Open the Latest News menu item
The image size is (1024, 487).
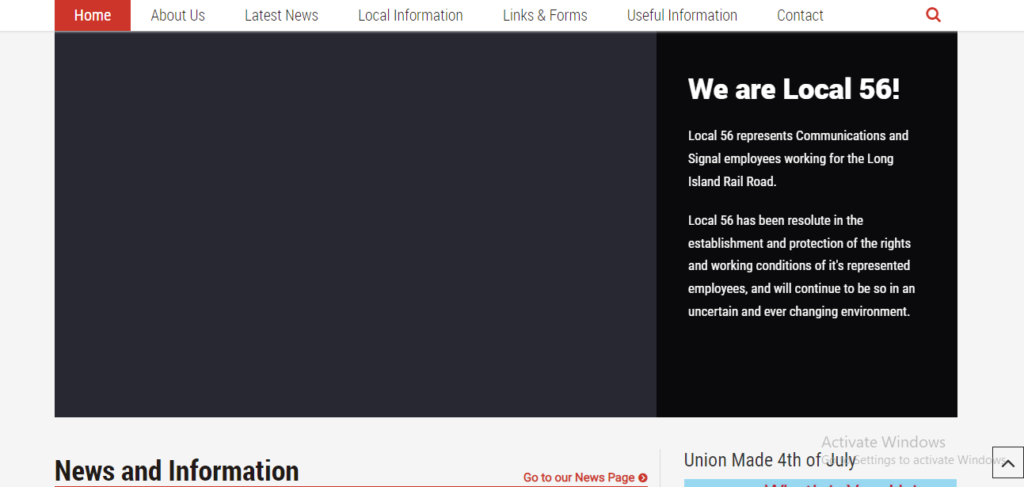[x=281, y=15]
